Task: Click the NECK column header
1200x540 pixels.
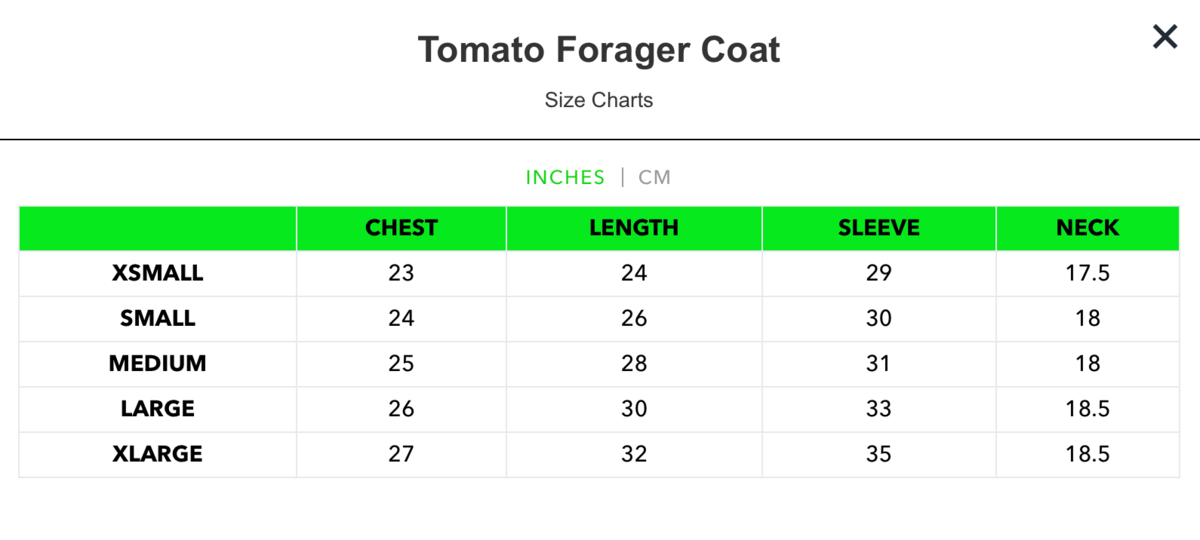Action: point(1088,228)
